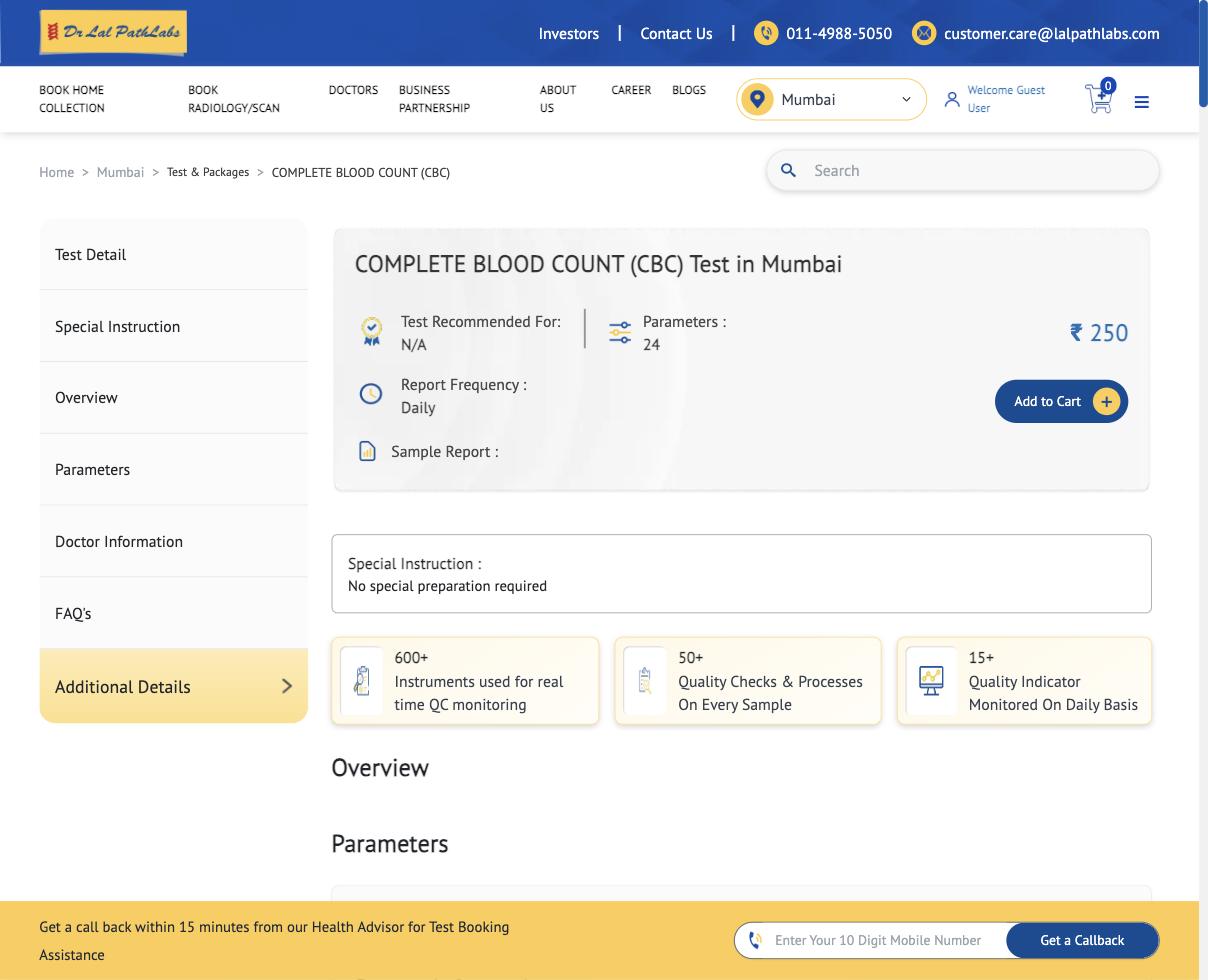Click the phone icon beside 011-4988-5050
The width and height of the screenshot is (1208, 980).
(x=766, y=33)
